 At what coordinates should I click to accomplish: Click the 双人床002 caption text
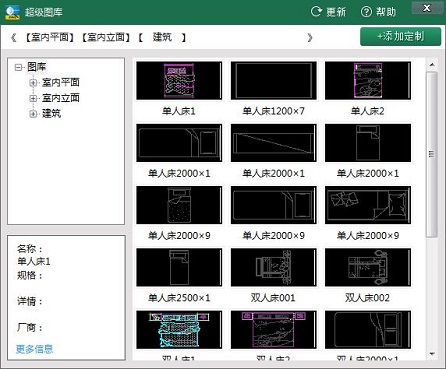click(x=367, y=298)
